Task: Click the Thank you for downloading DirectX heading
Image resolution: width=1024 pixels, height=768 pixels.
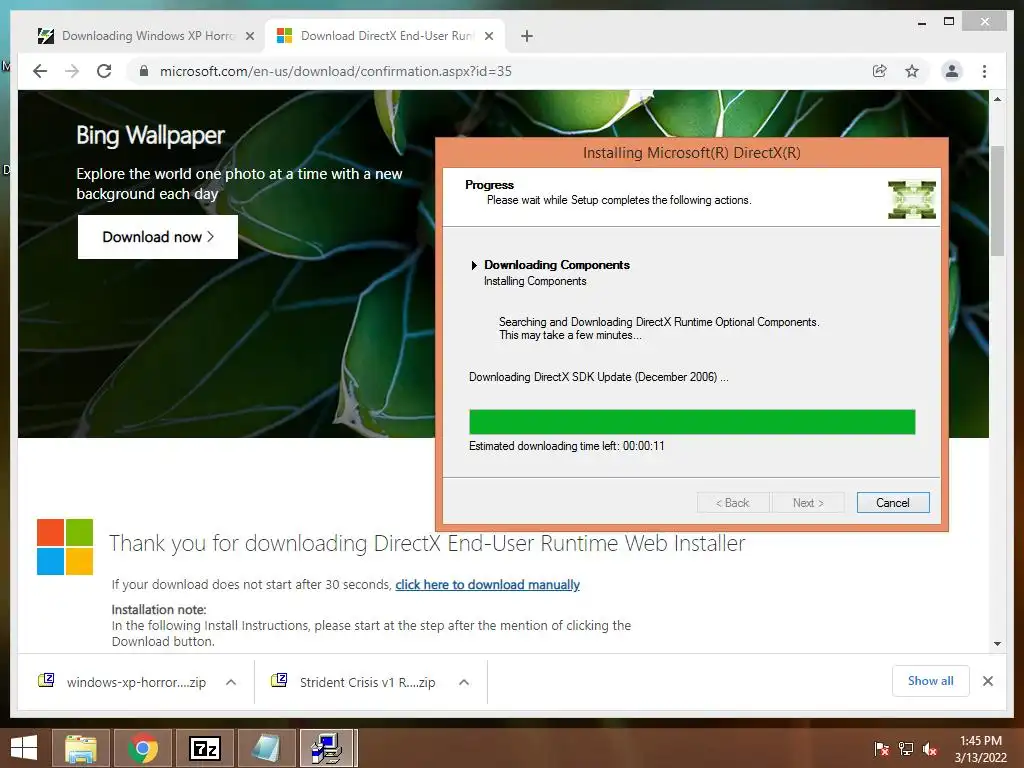Action: point(427,543)
